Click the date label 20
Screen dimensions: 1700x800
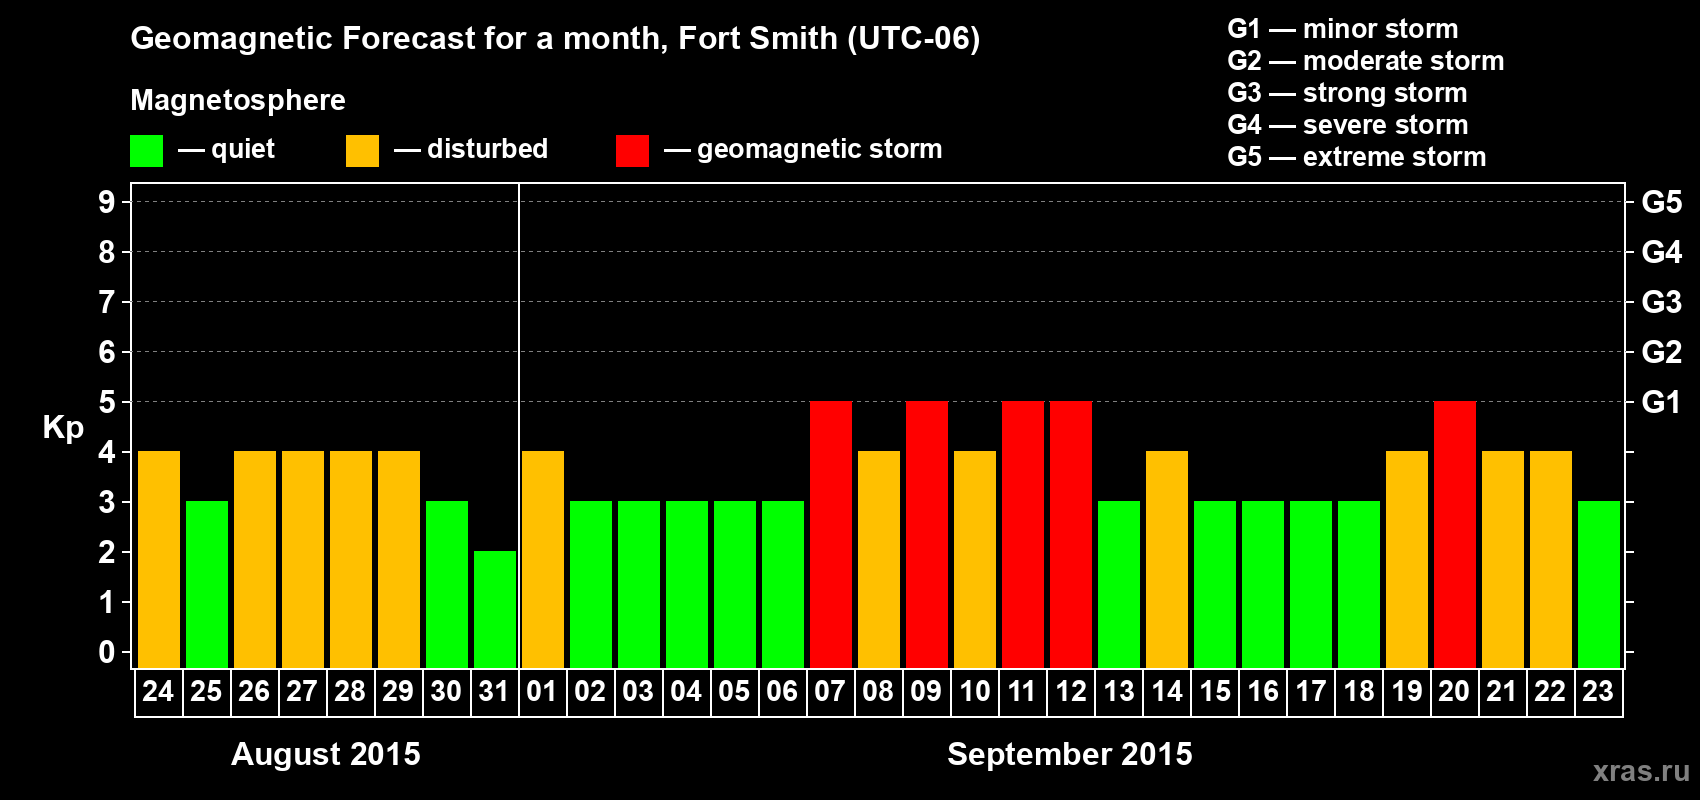pos(1454,691)
